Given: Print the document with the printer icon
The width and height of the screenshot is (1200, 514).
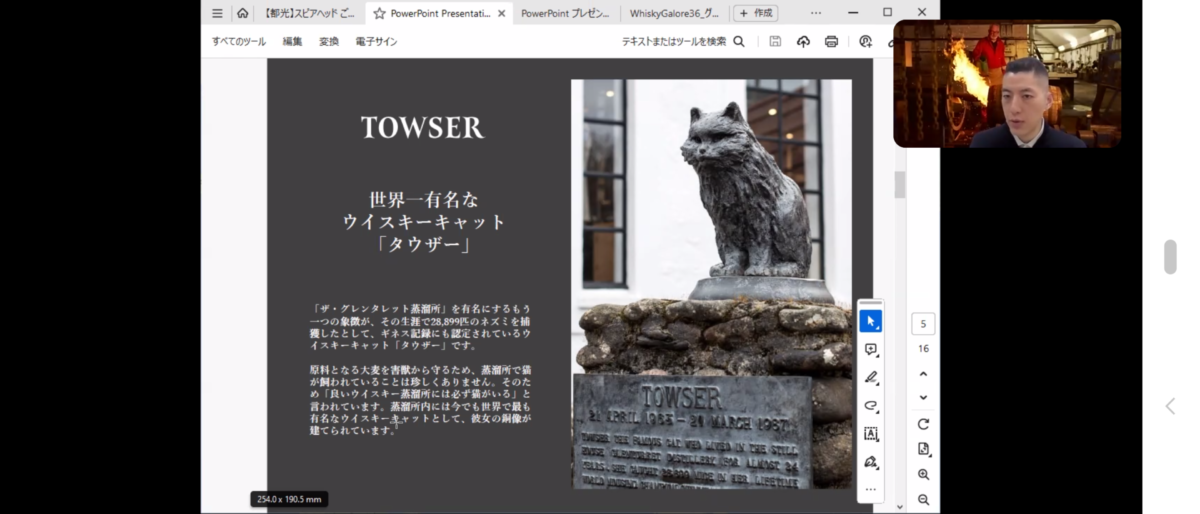Looking at the screenshot, I should point(831,41).
